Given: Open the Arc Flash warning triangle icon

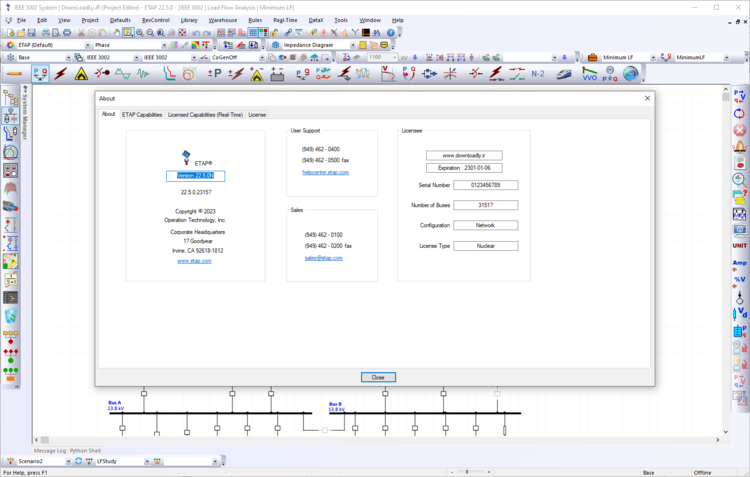Looking at the screenshot, I should (82, 74).
